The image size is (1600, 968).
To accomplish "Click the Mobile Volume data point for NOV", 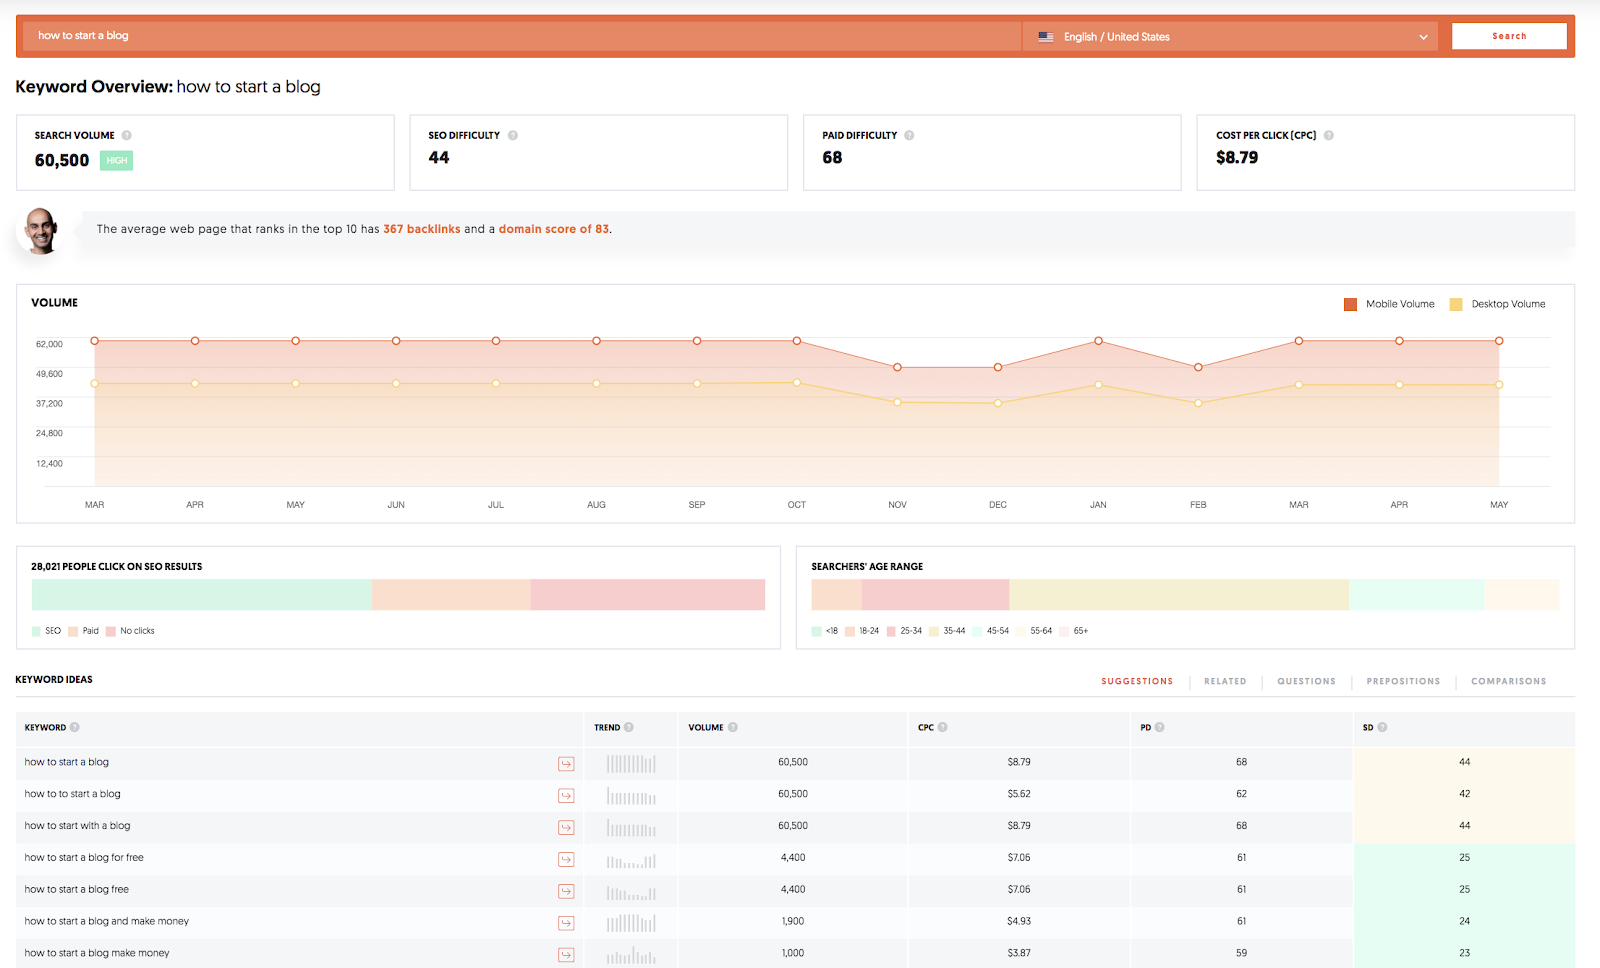I will (x=897, y=367).
